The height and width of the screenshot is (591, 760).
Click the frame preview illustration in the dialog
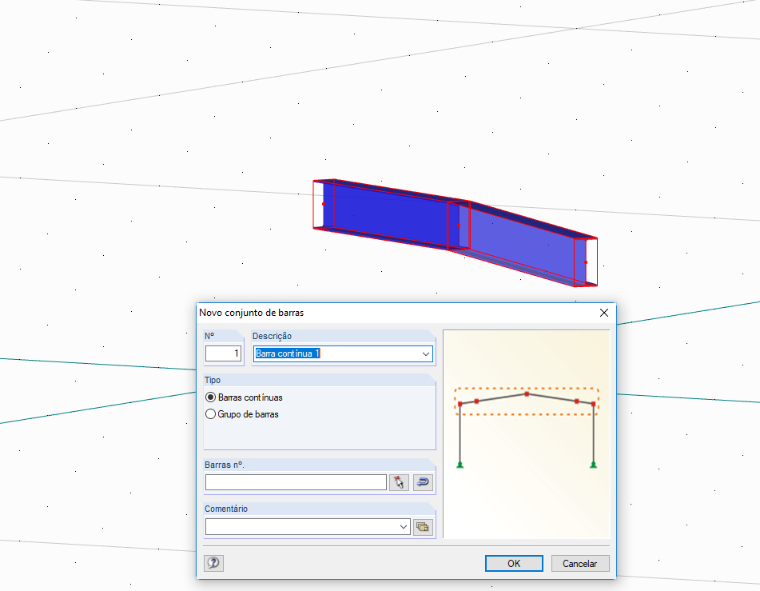526,434
